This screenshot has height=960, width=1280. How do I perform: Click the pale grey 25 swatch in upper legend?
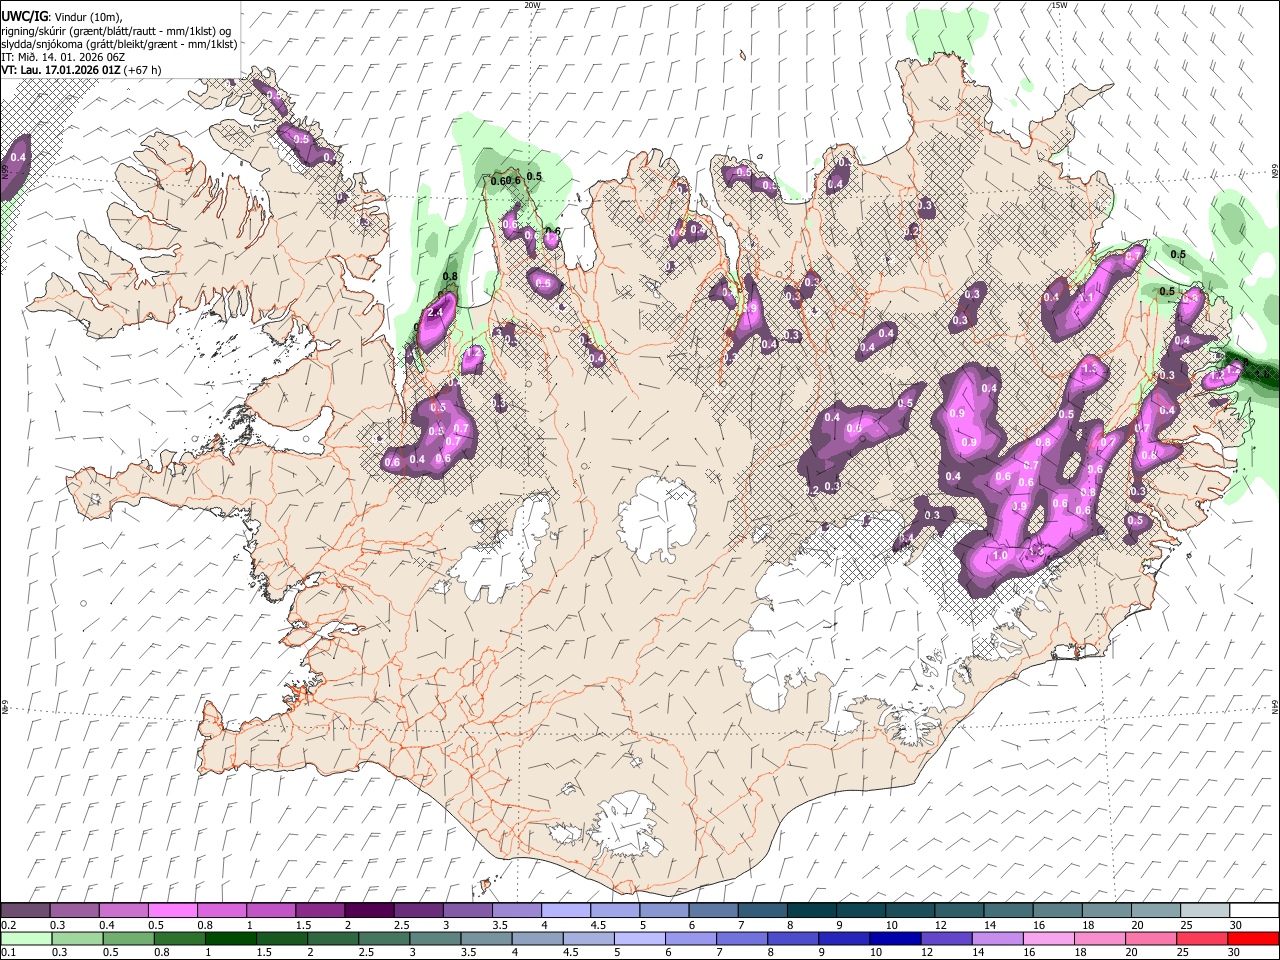click(1204, 911)
